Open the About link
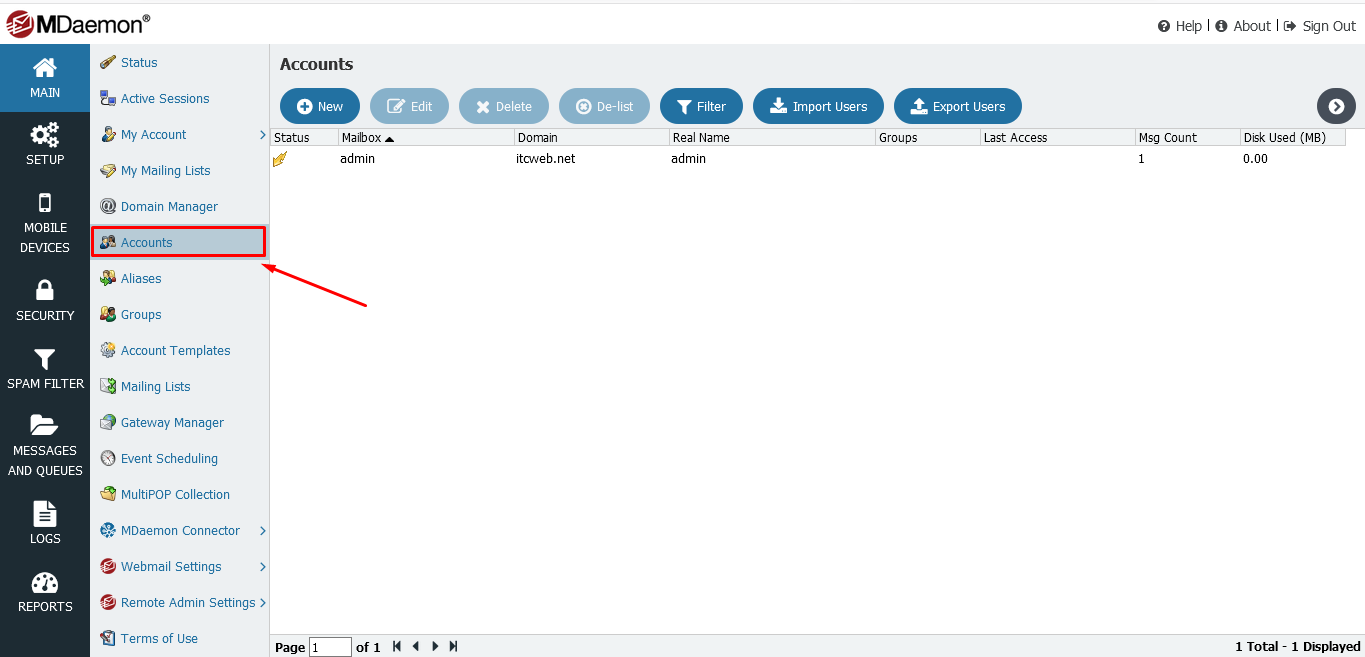The width and height of the screenshot is (1365, 657). point(1243,26)
